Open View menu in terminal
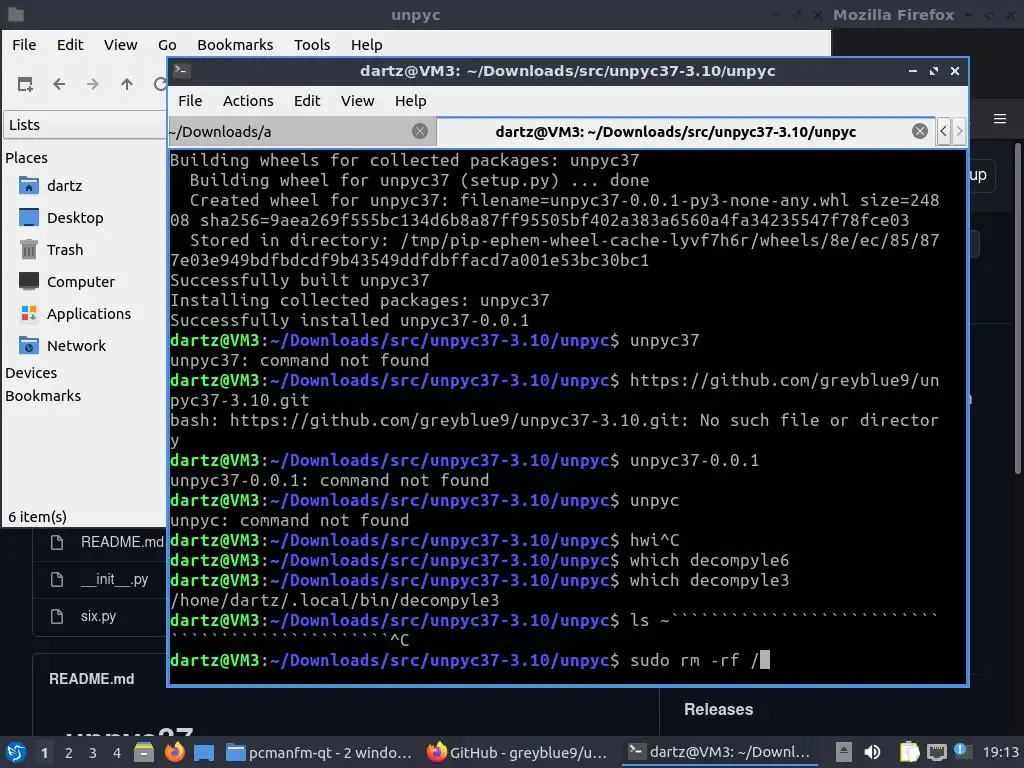Viewport: 1024px width, 768px height. coord(357,101)
